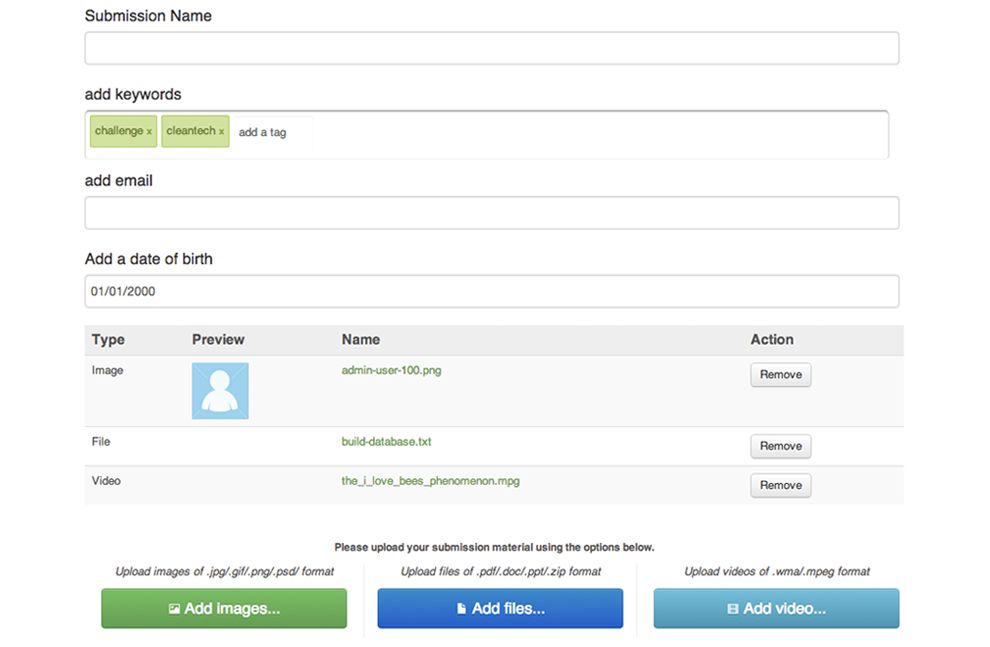
Task: Focus the Submission Name field
Action: coord(492,48)
